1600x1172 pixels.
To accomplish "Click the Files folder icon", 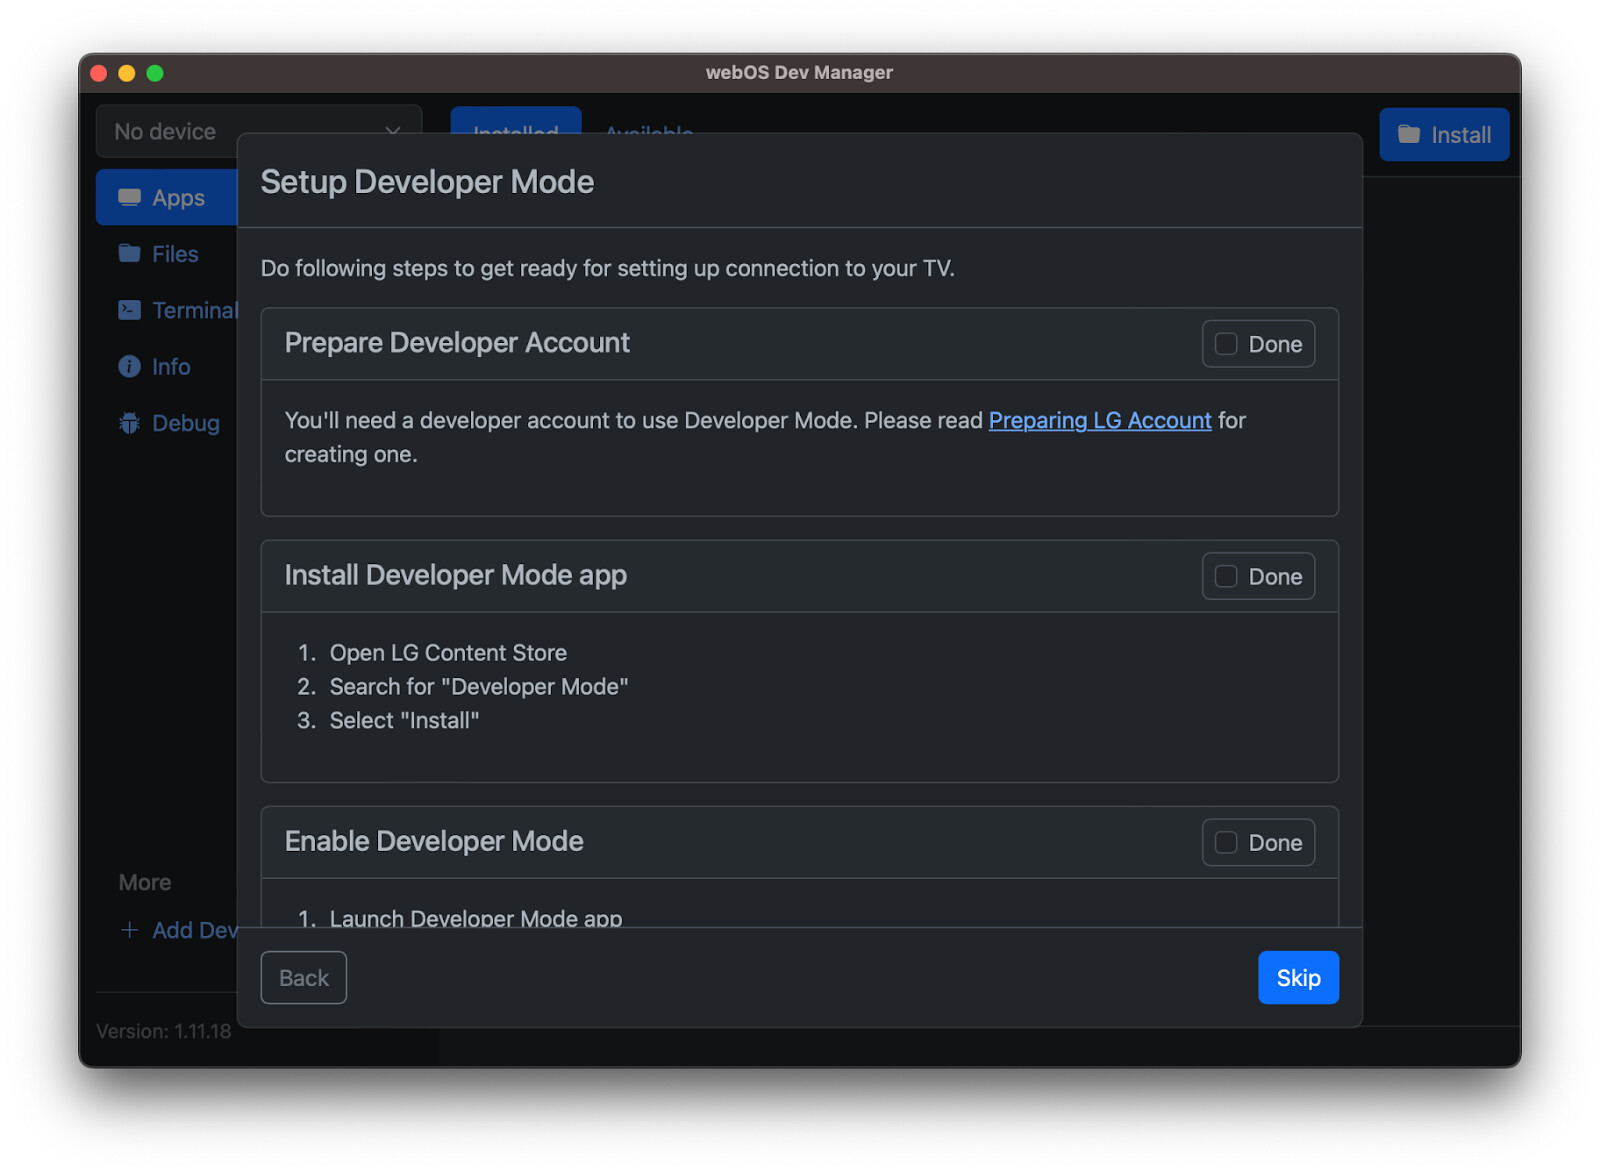I will (x=129, y=254).
